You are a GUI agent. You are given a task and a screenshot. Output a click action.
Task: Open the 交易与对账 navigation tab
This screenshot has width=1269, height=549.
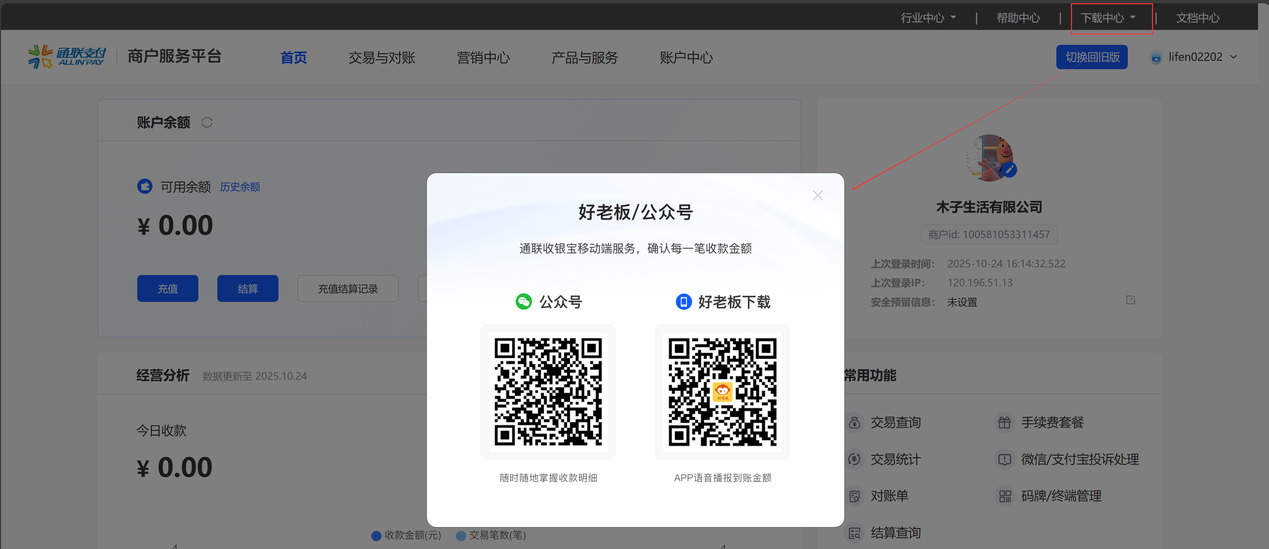pos(381,58)
